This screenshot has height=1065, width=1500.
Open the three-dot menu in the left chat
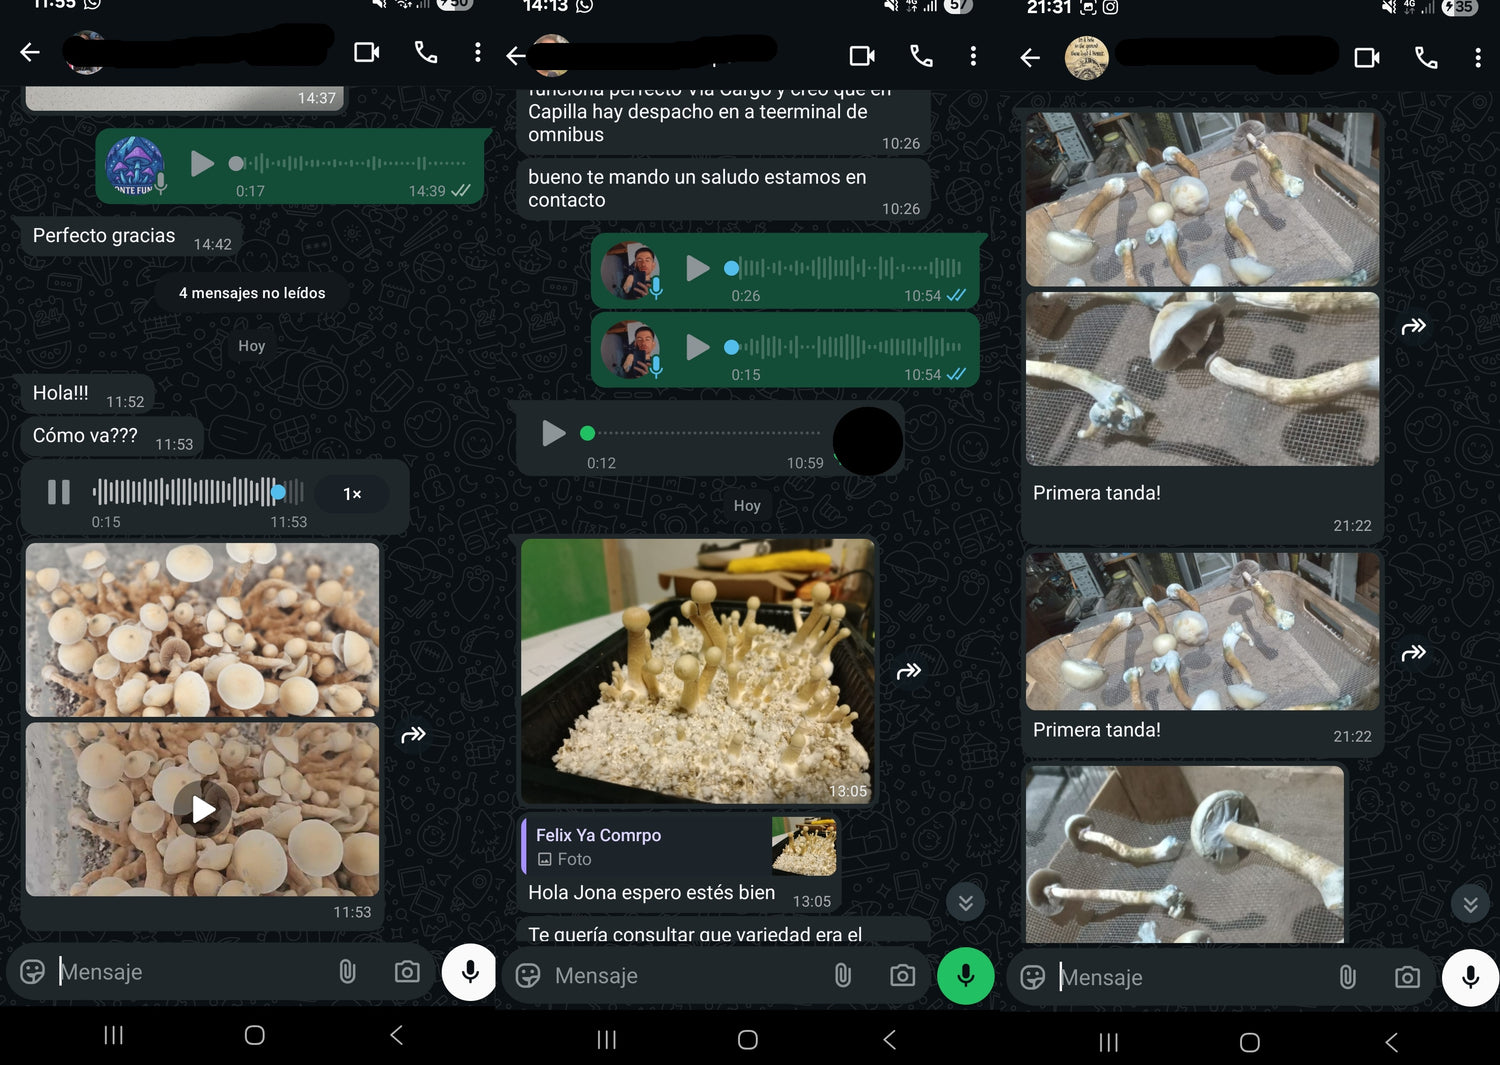[x=477, y=52]
